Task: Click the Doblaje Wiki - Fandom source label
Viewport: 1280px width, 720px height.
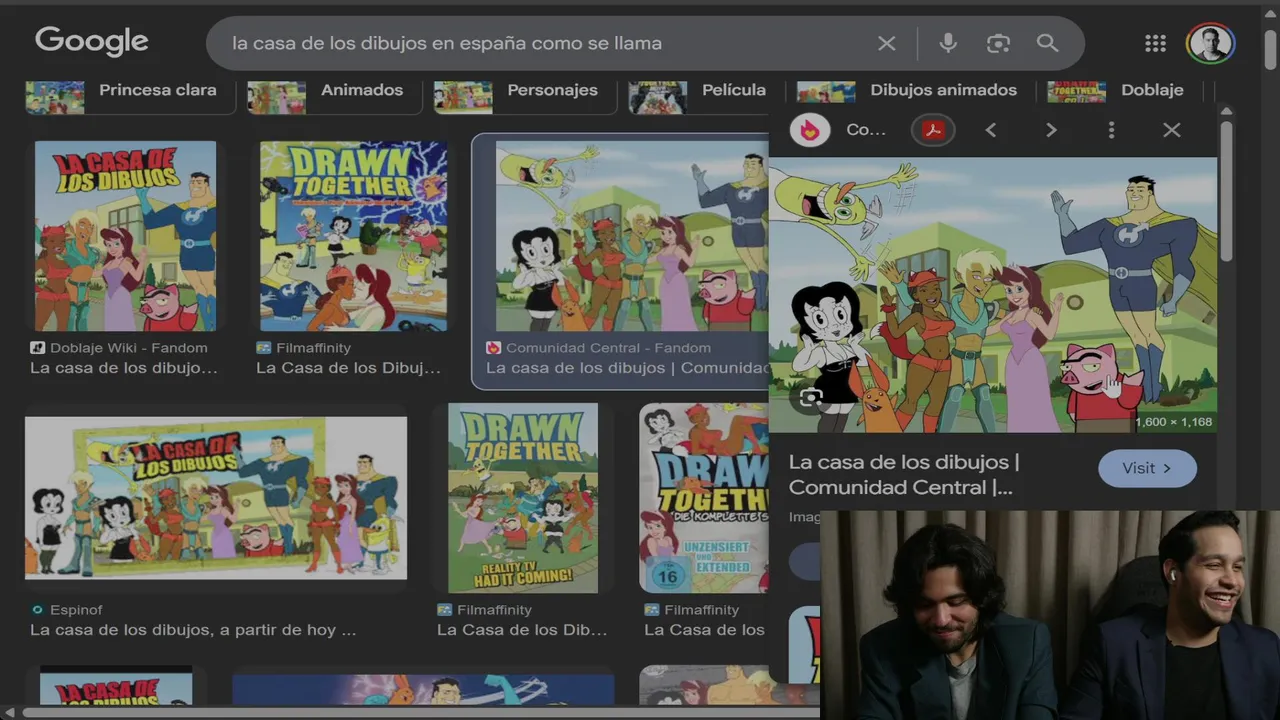Action: [x=129, y=348]
